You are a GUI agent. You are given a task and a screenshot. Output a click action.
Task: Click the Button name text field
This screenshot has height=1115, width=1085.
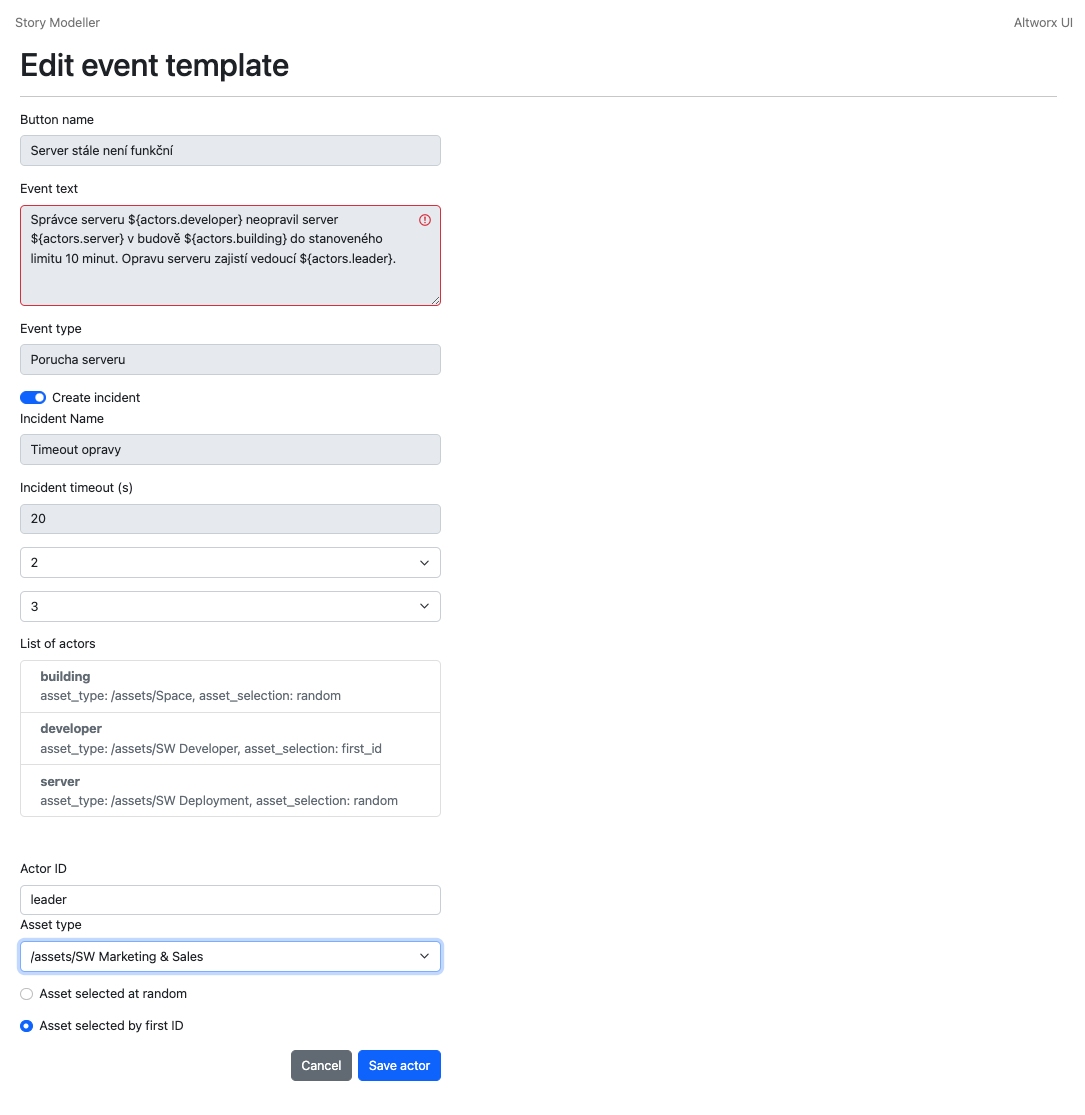click(230, 151)
